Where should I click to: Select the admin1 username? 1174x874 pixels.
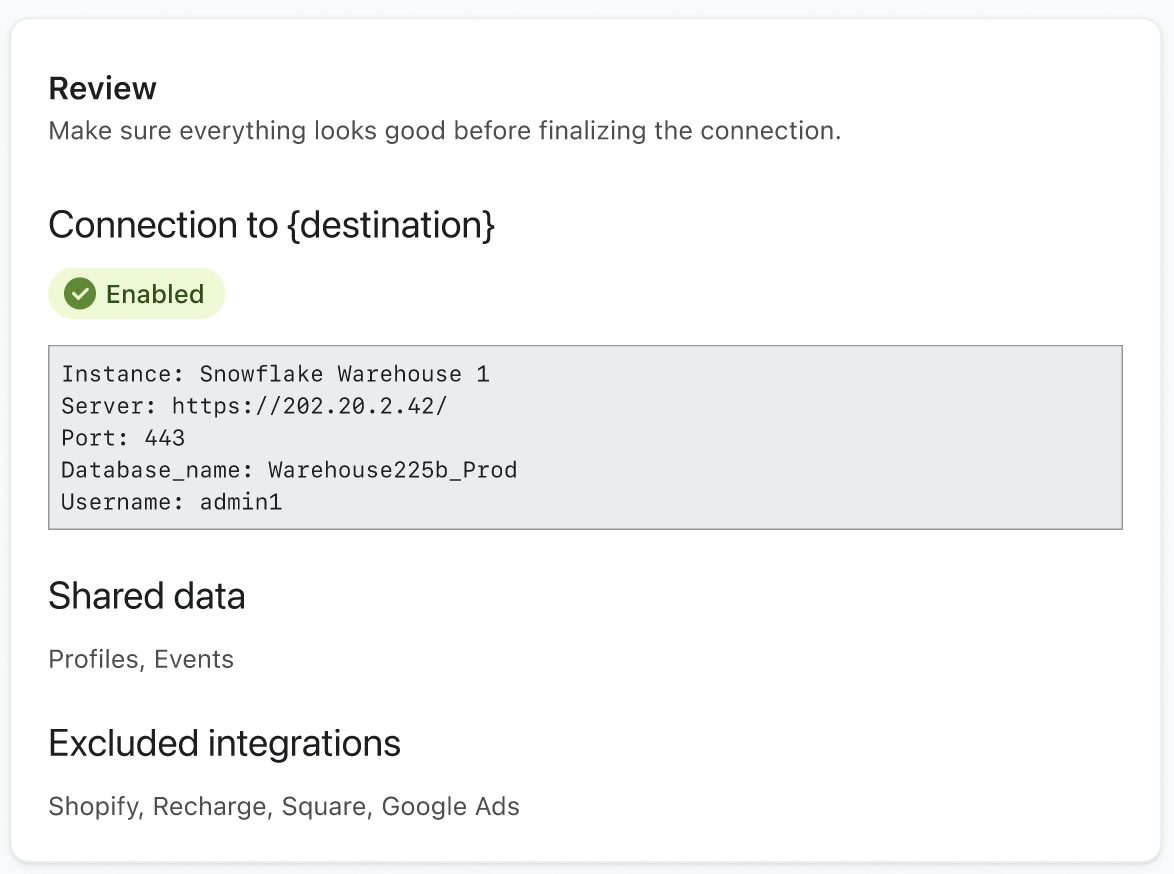243,501
